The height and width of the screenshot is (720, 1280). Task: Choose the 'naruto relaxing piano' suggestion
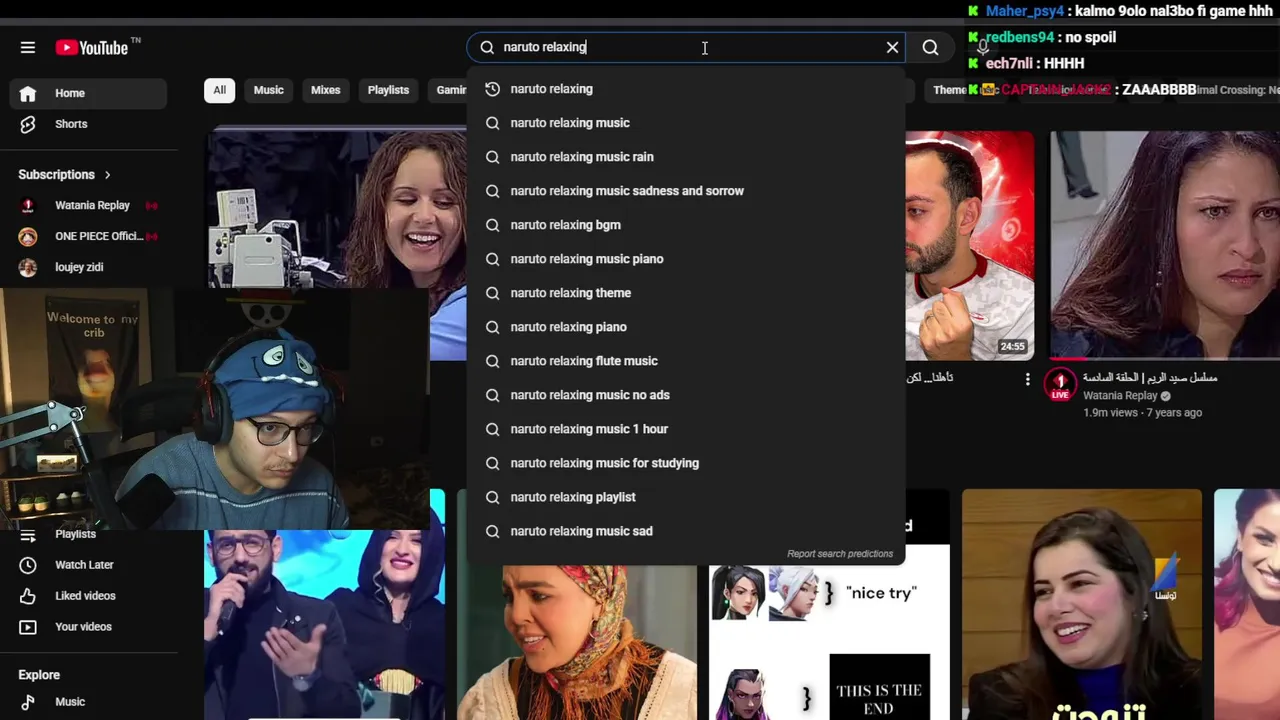(x=685, y=327)
